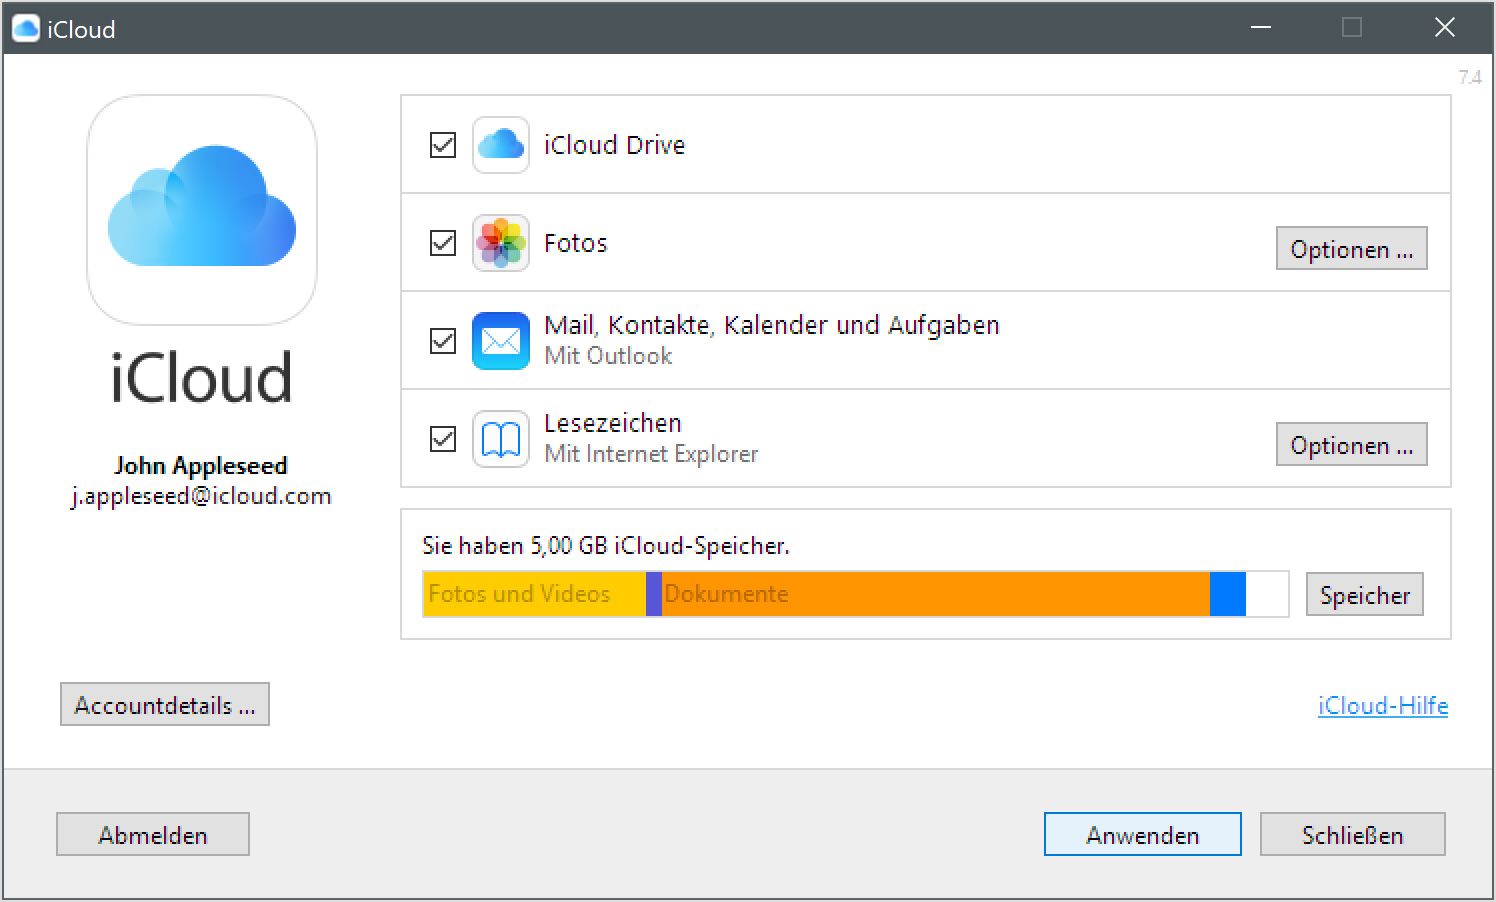Click the Mail envelope icon
Screen dimensions: 1496x902
[x=501, y=341]
